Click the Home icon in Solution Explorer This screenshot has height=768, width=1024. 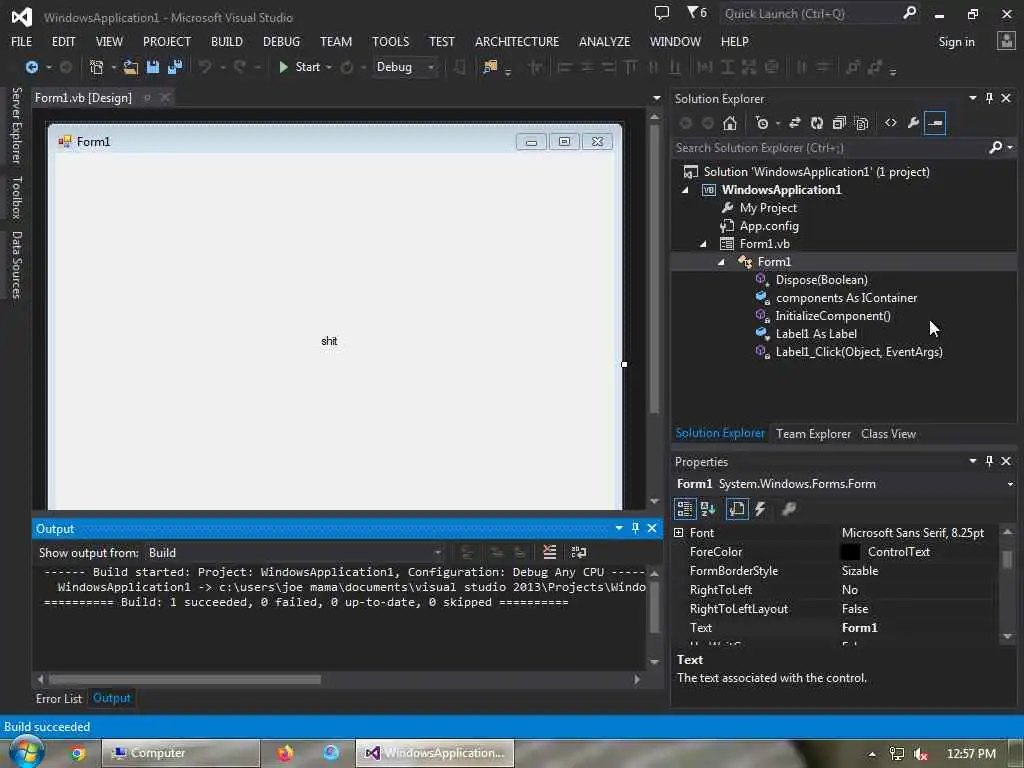729,123
